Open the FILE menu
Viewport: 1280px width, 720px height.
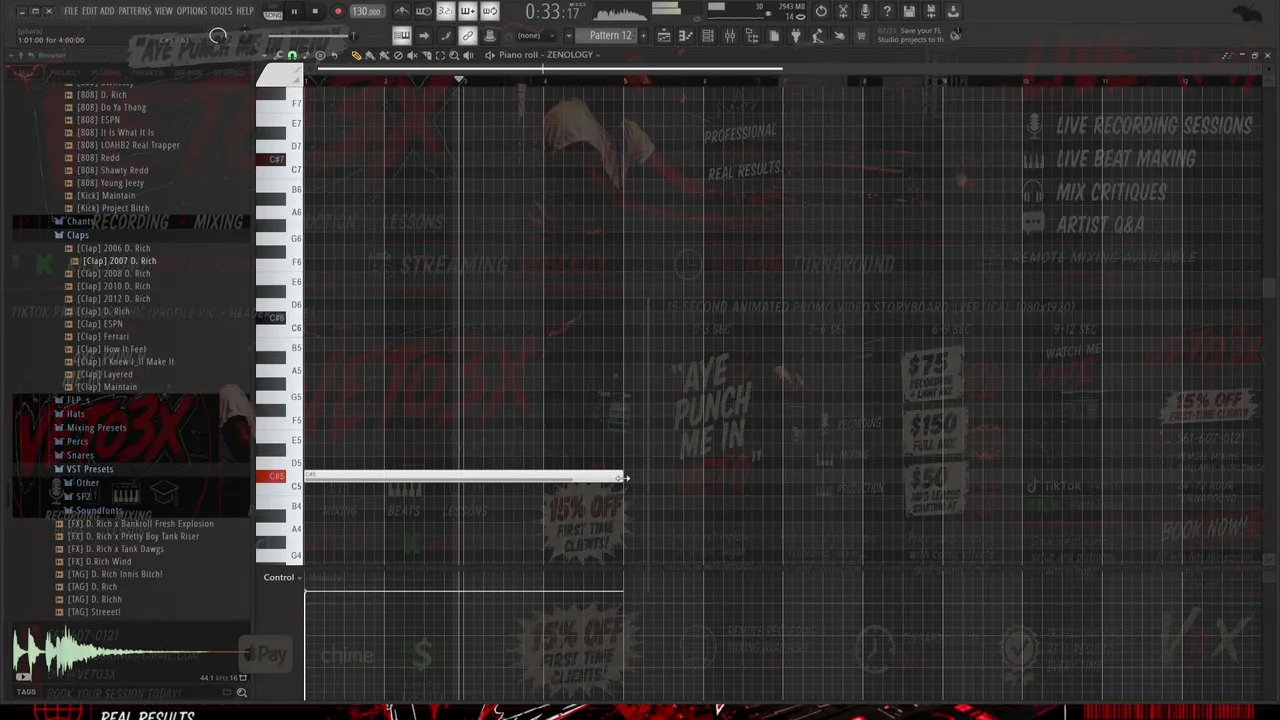click(71, 11)
